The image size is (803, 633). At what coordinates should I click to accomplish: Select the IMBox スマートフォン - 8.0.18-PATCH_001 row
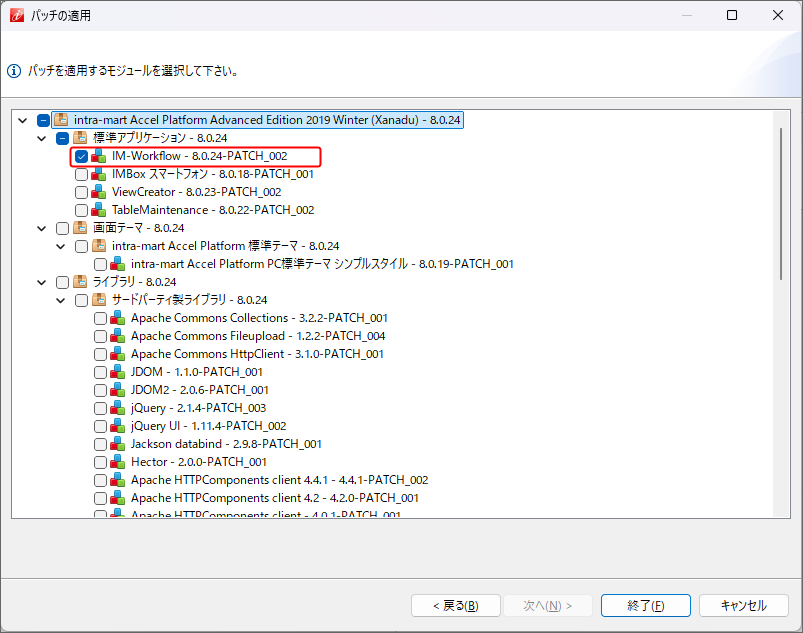coord(213,174)
